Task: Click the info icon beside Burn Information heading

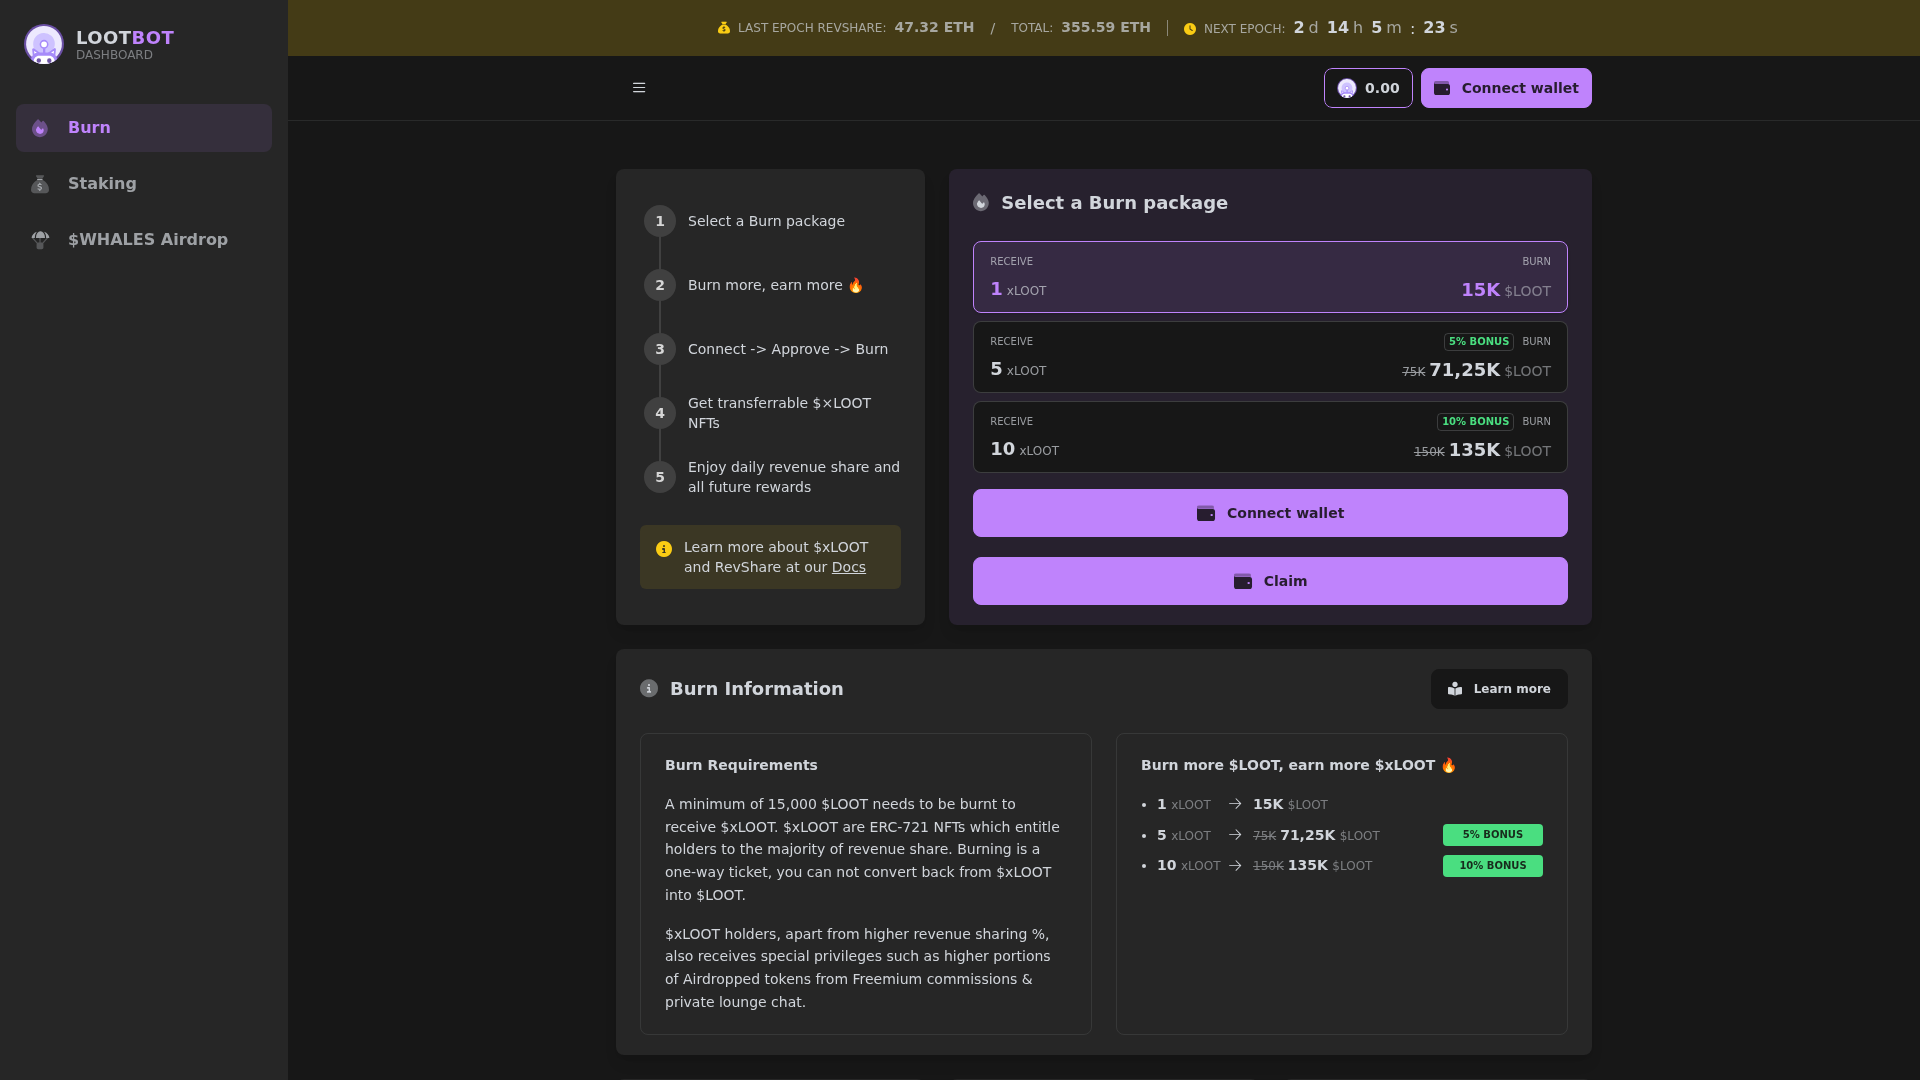Action: [x=649, y=689]
